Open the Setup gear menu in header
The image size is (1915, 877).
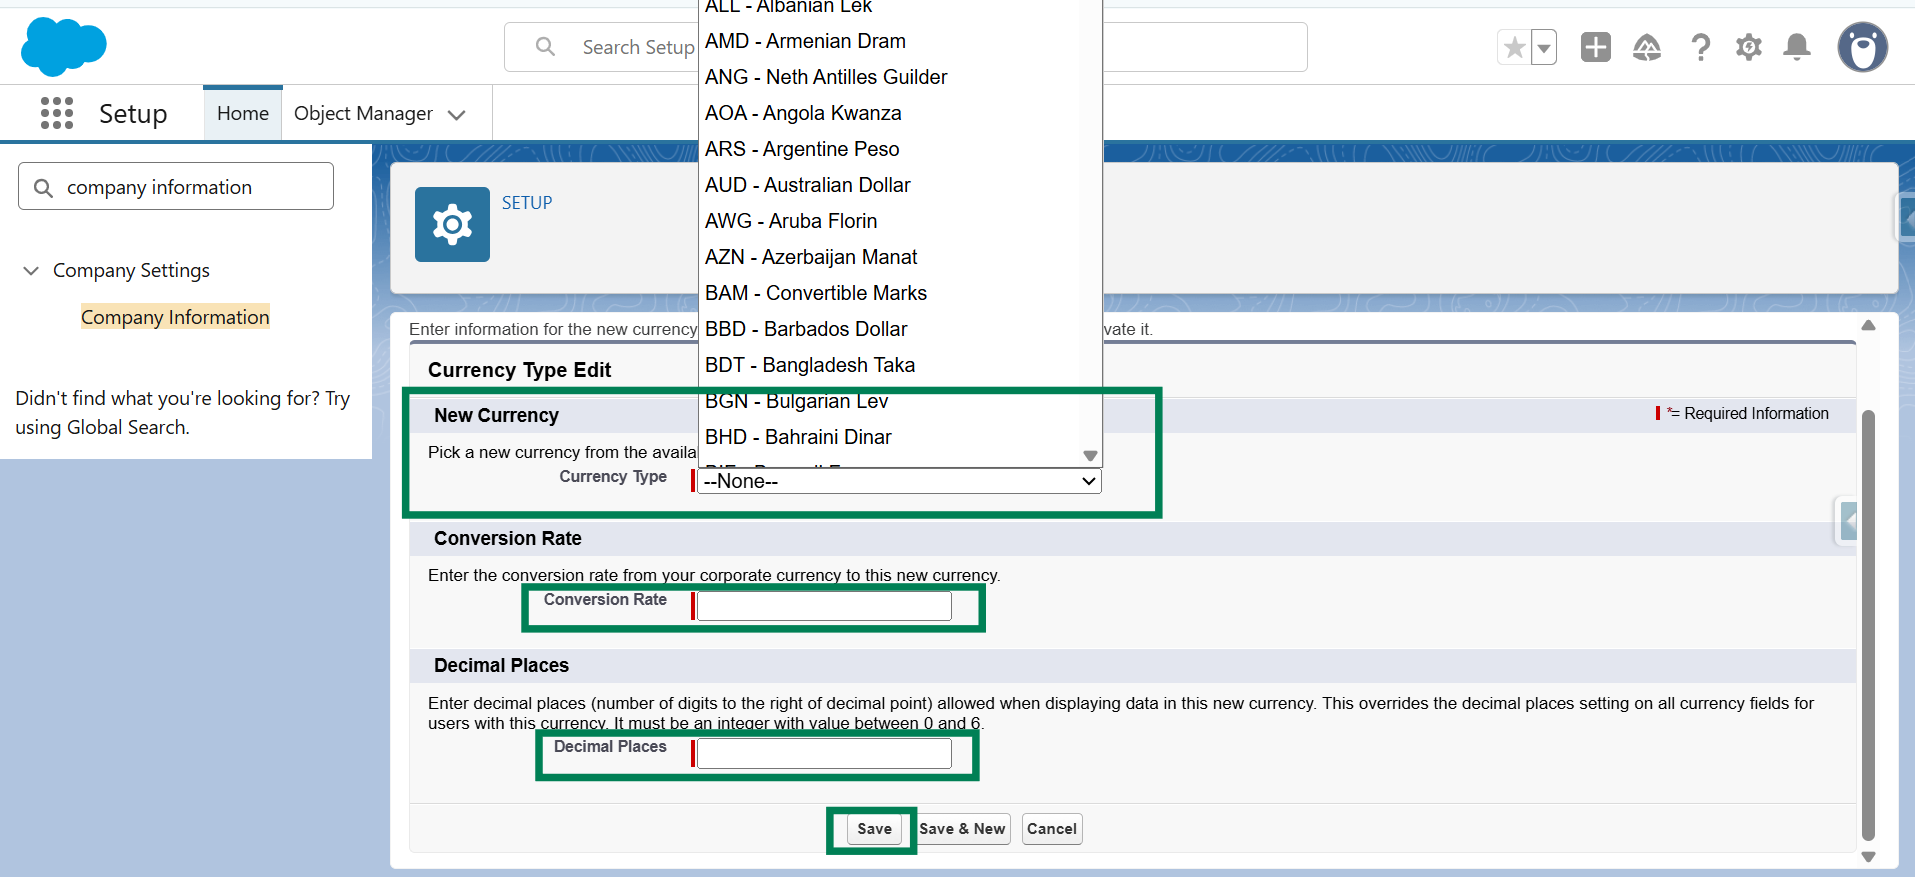(x=1749, y=47)
